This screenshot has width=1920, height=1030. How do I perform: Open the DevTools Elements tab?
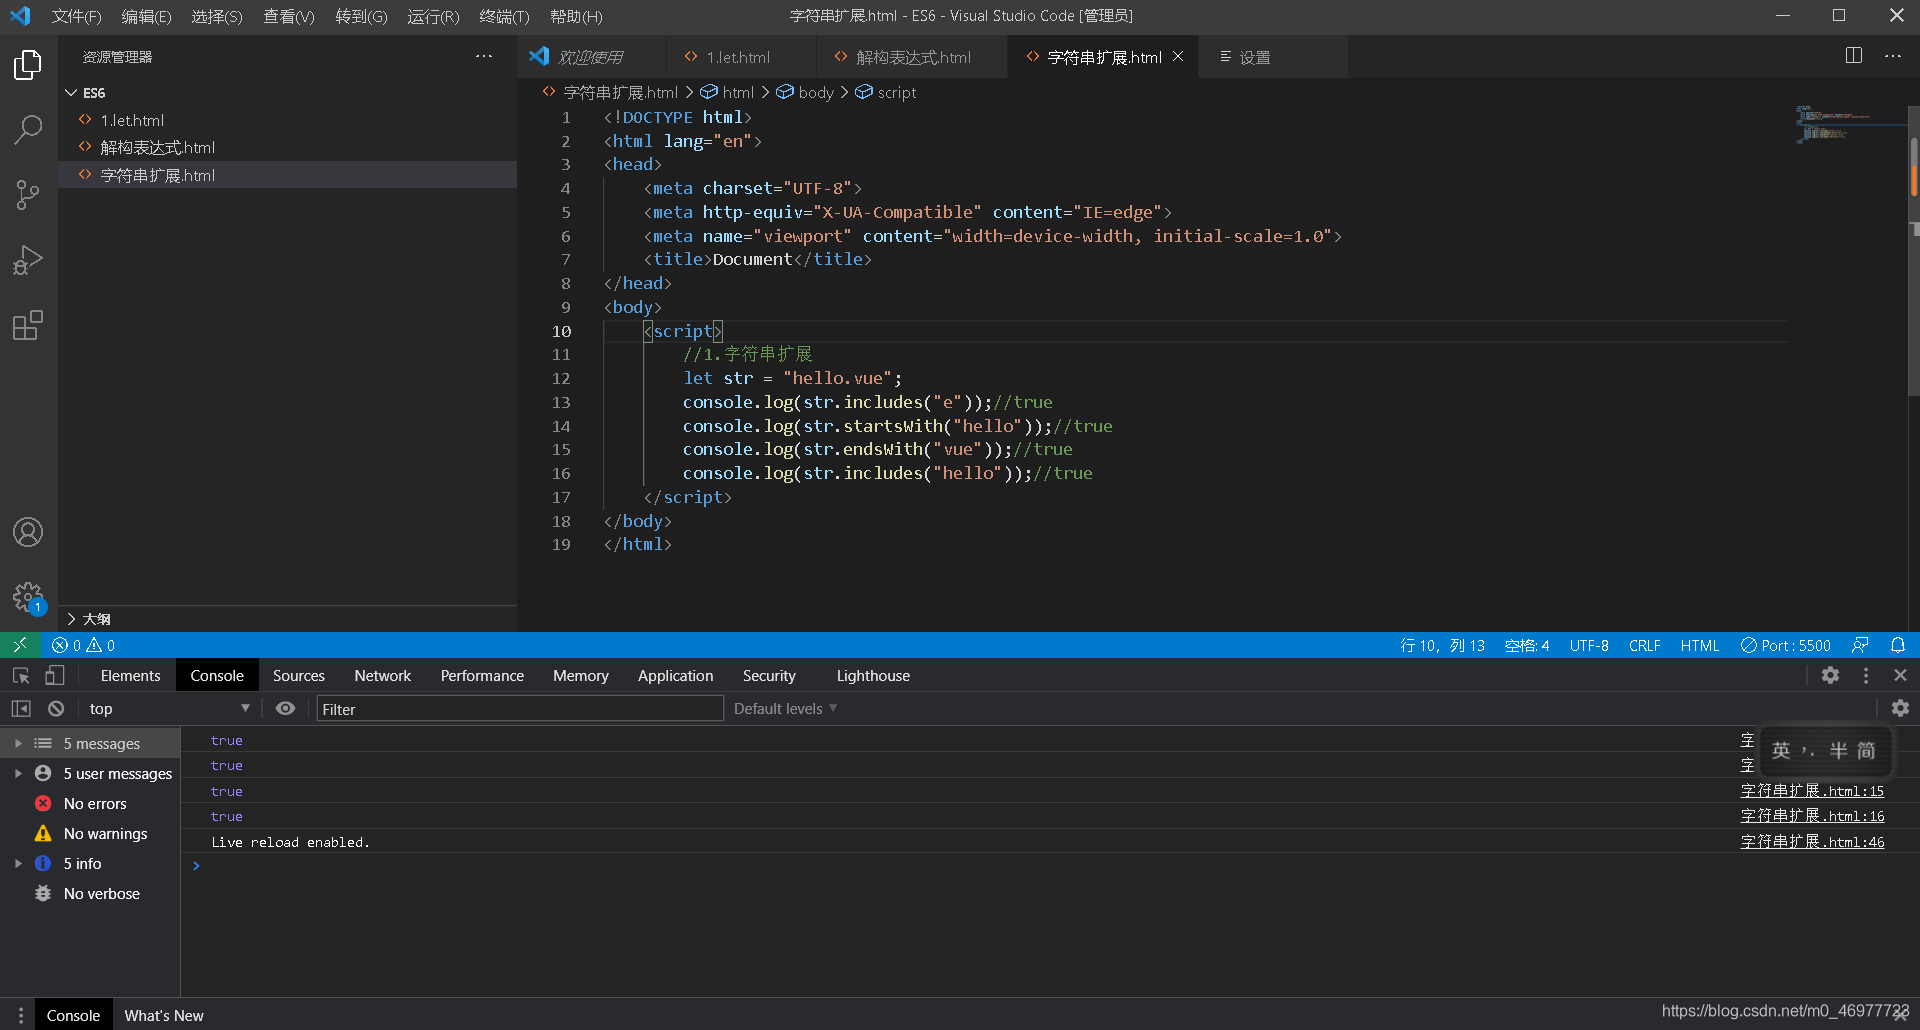tap(130, 676)
